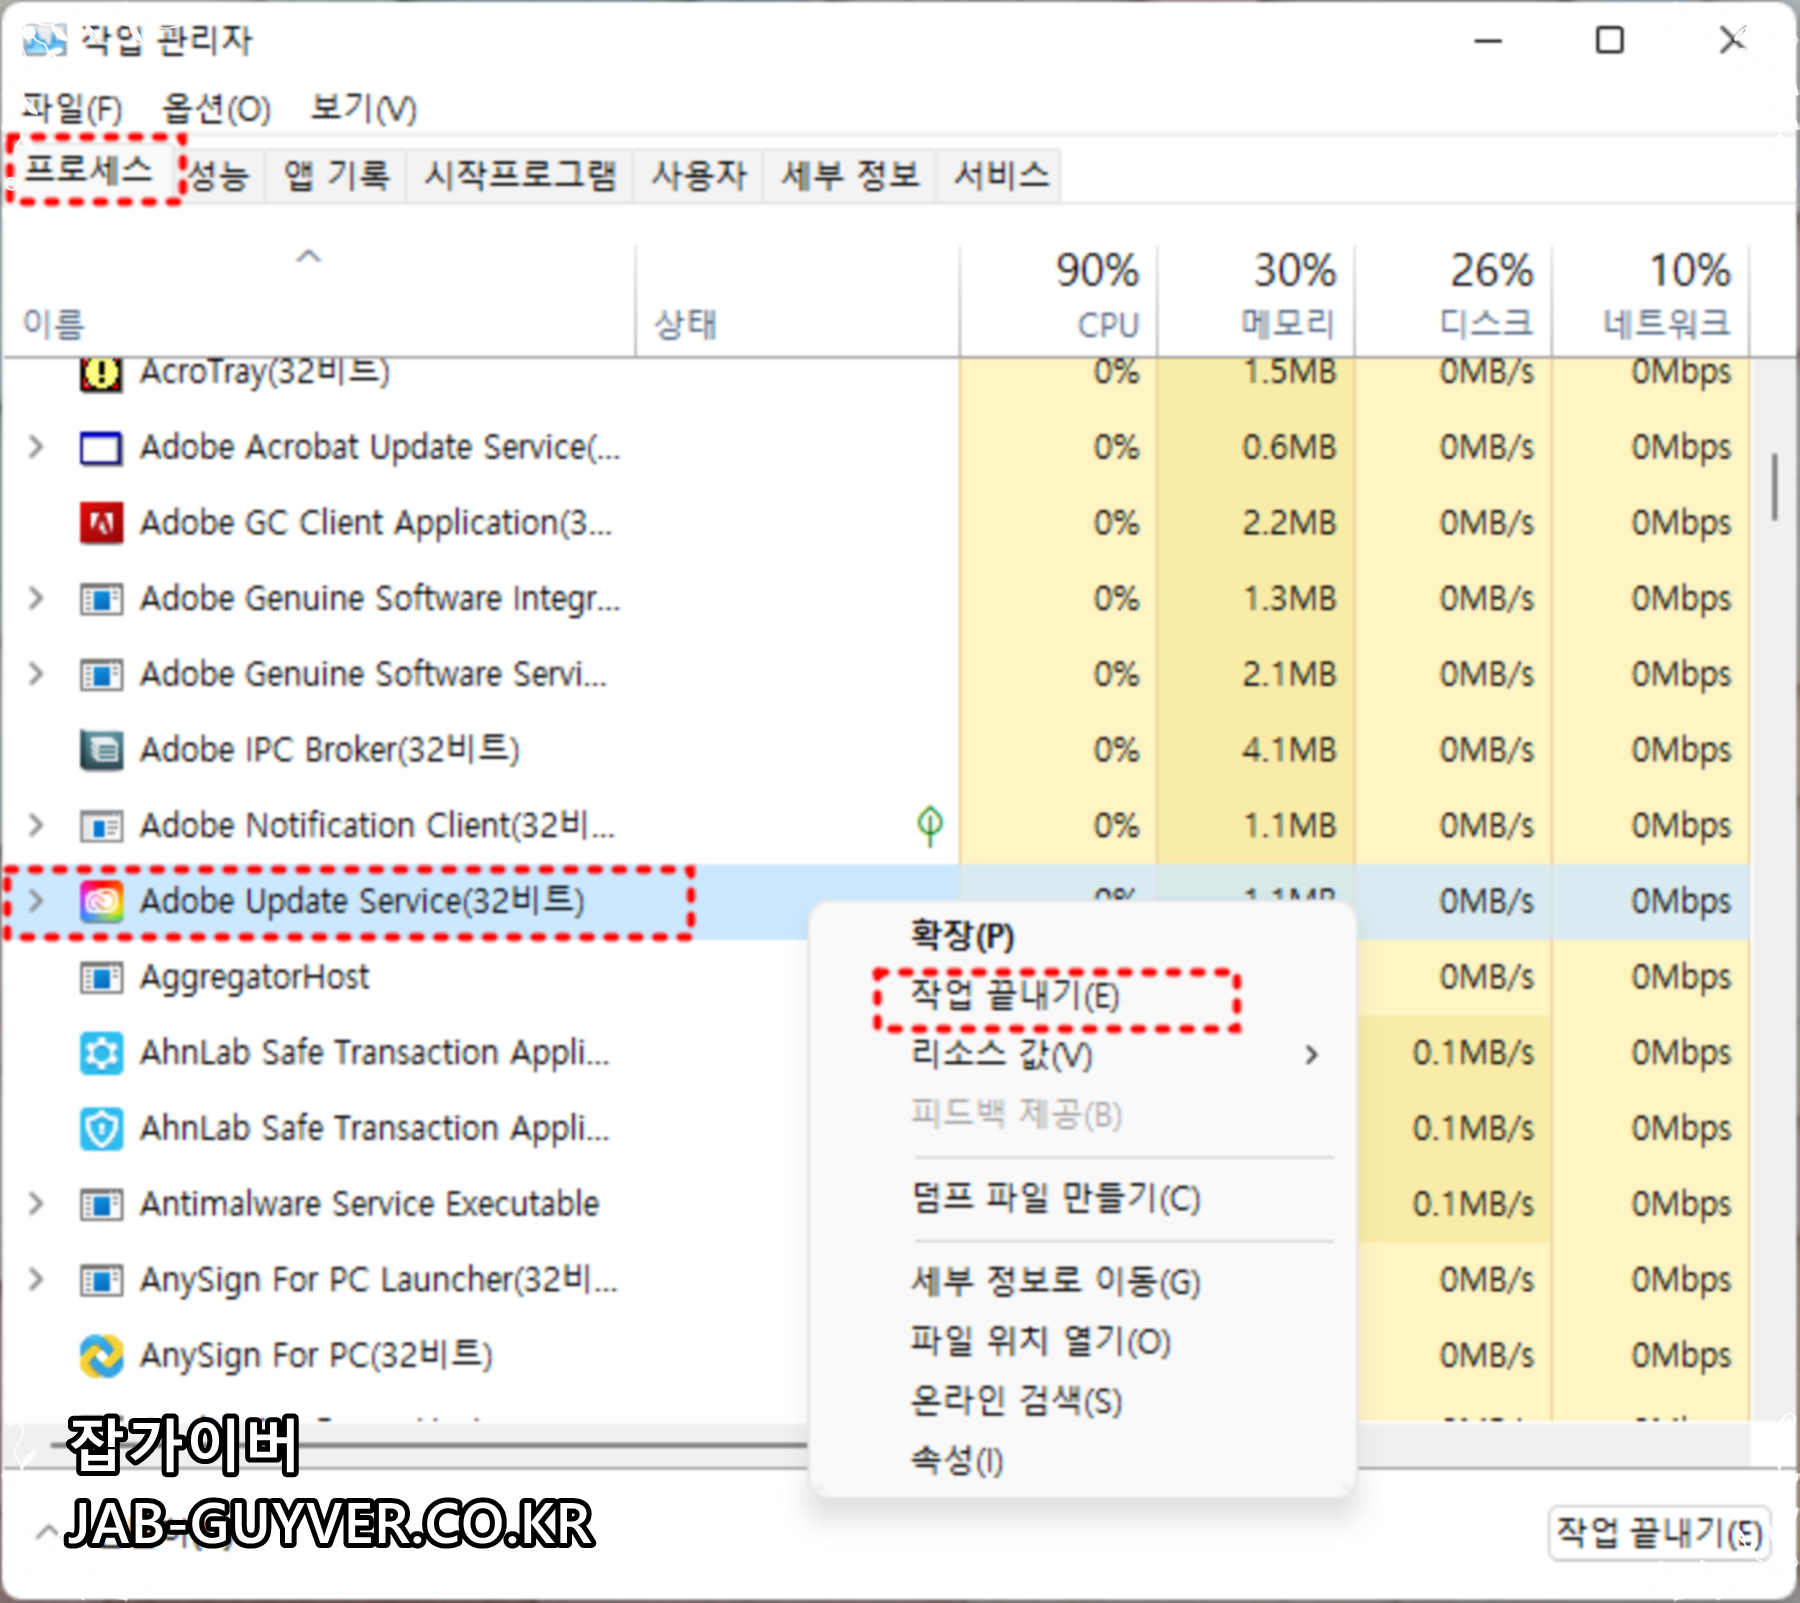1800x1603 pixels.
Task: Choose 속성(I) in the context menu
Action: [x=1082, y=1461]
